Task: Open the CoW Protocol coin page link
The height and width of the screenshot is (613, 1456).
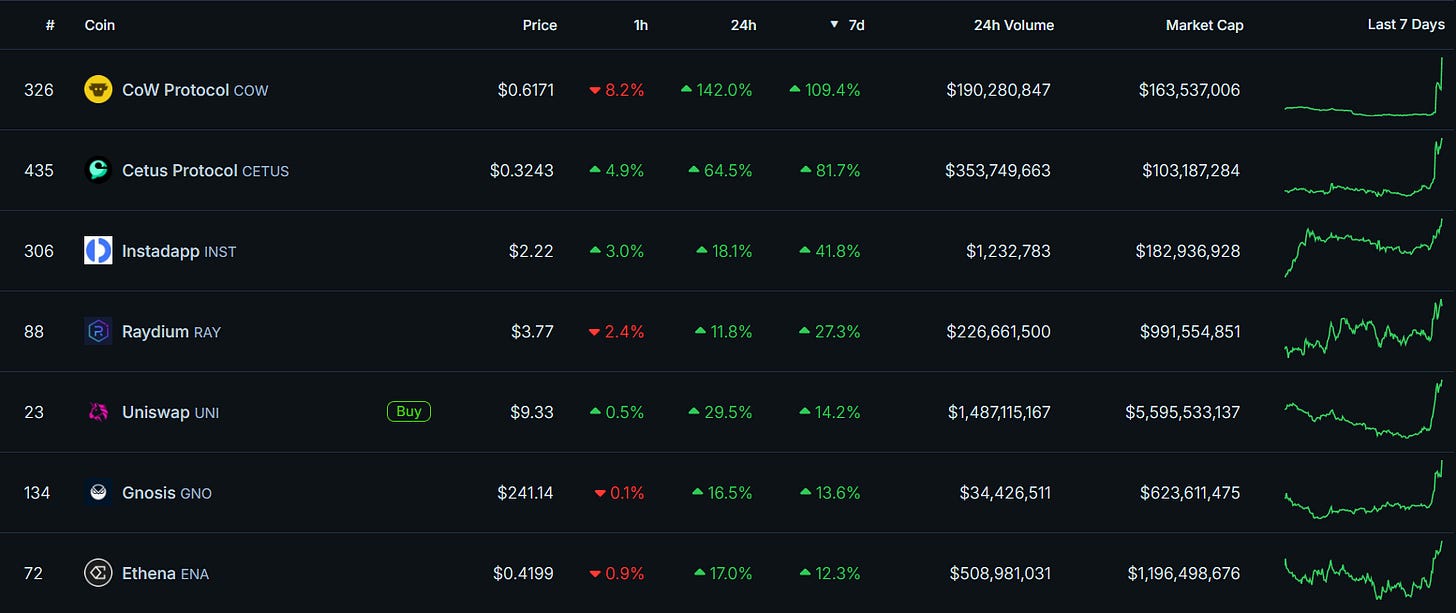Action: [195, 90]
